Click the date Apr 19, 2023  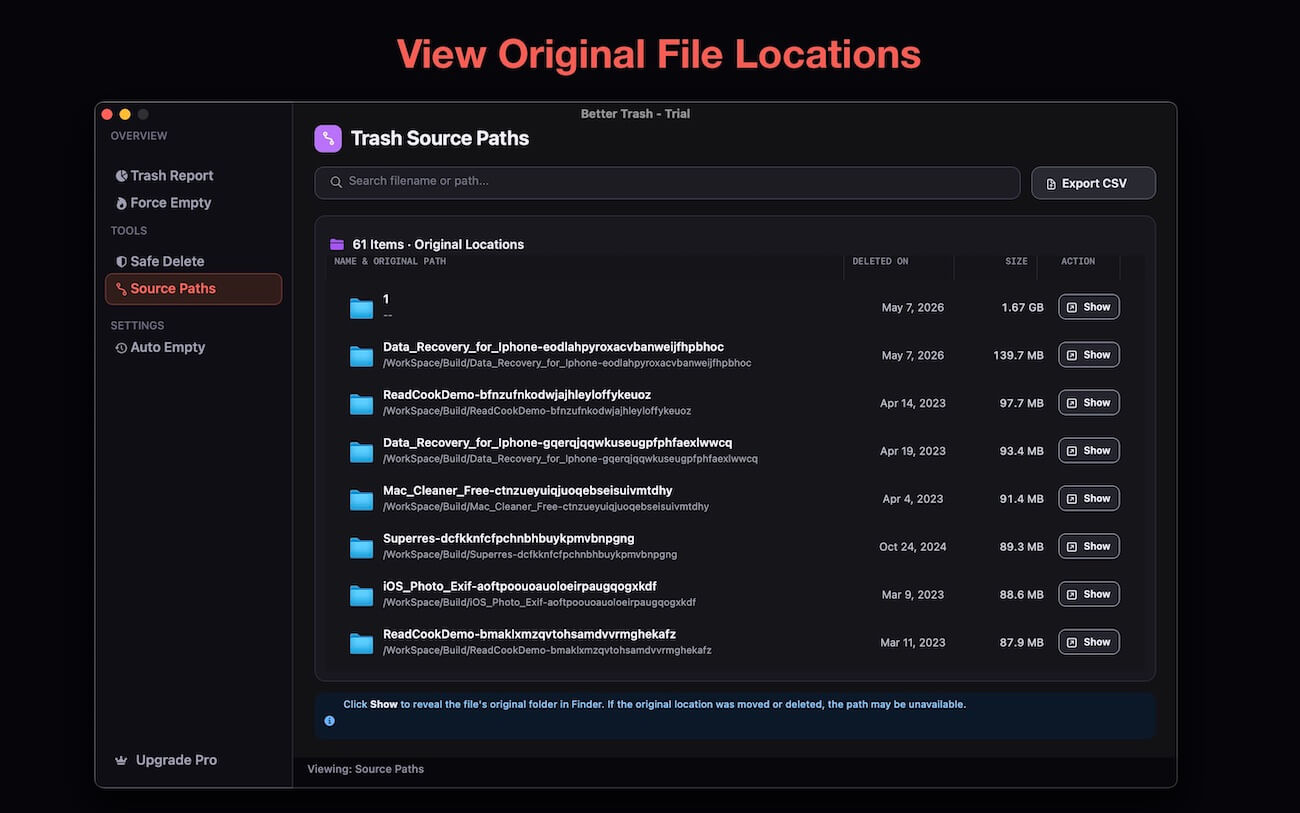click(913, 451)
